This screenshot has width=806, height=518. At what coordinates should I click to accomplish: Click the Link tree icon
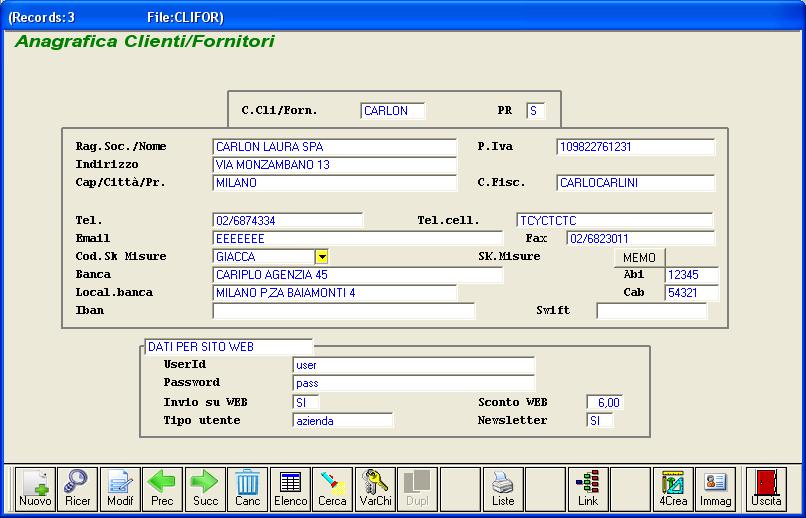coord(588,488)
